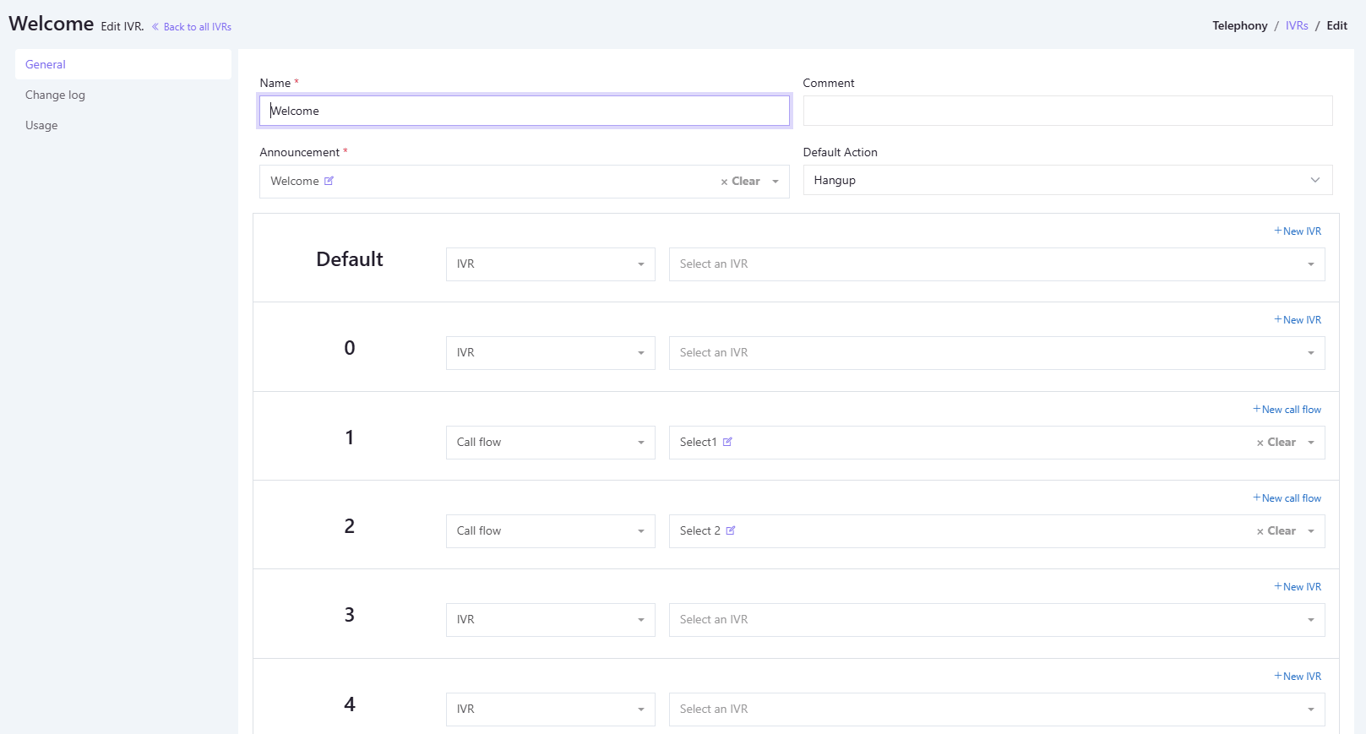Clear the Select1 call flow for key 1

click(x=1276, y=442)
